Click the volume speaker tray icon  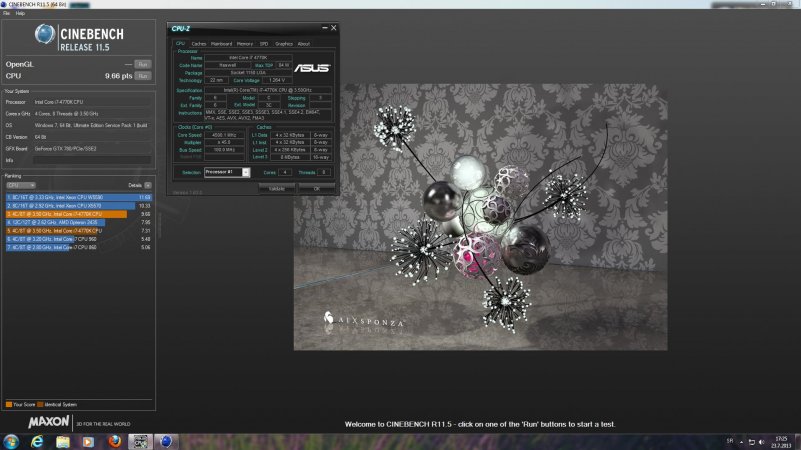pos(761,442)
